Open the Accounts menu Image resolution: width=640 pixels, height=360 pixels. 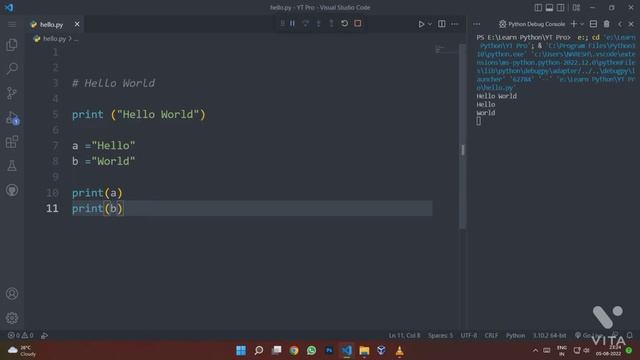click(x=12, y=293)
